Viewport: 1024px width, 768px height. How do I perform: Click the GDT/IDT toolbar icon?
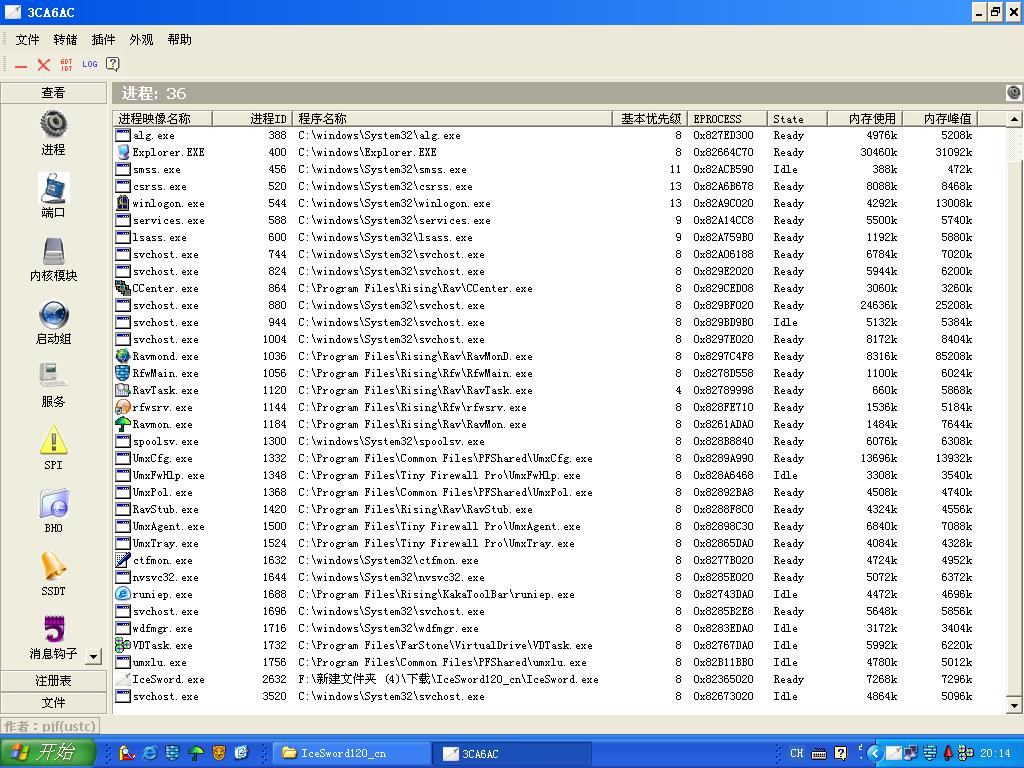point(66,64)
